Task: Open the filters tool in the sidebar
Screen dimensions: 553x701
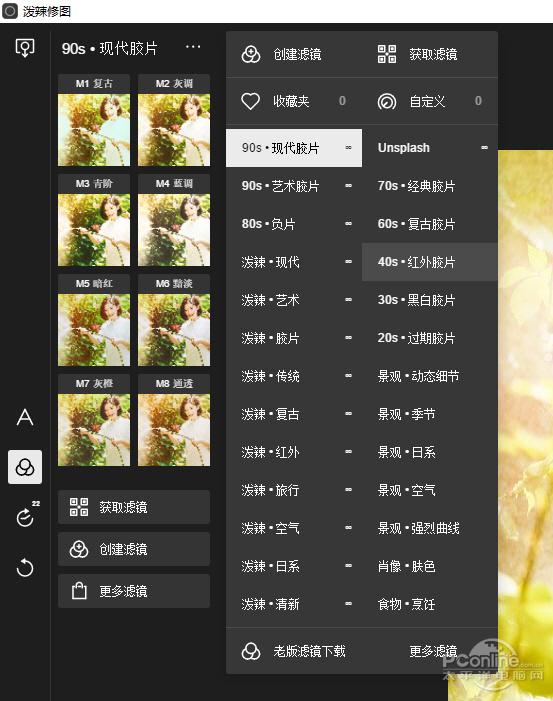Action: point(25,467)
